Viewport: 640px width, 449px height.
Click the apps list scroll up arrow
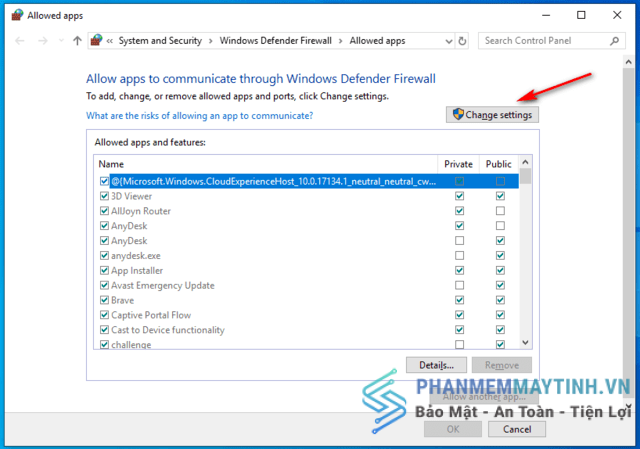tap(525, 162)
